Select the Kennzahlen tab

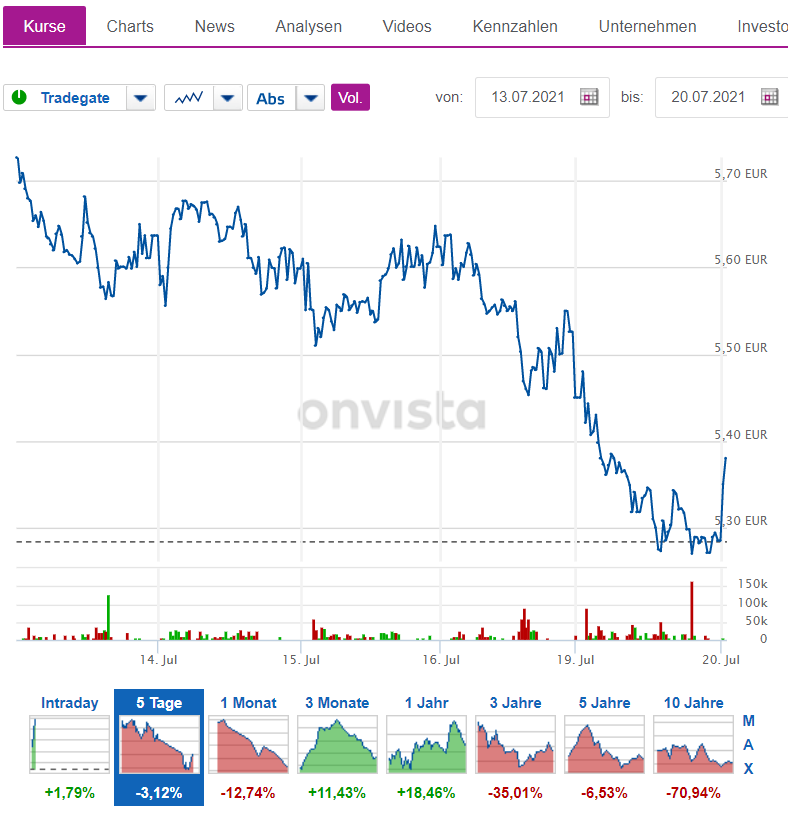tap(515, 26)
